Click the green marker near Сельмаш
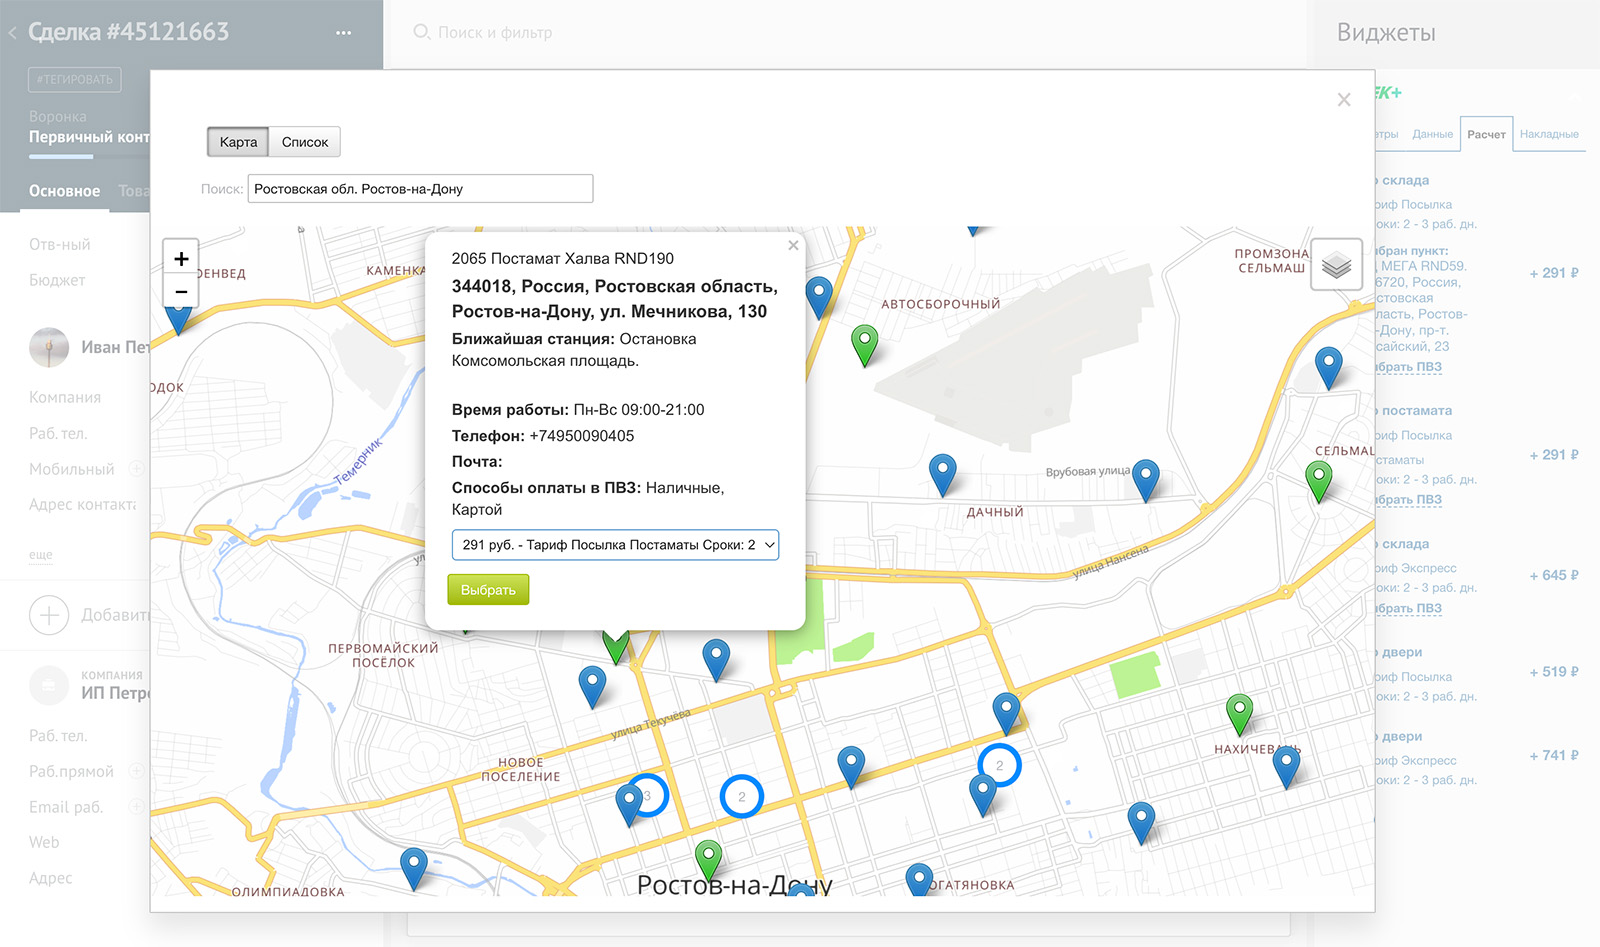Image resolution: width=1600 pixels, height=947 pixels. click(x=1319, y=478)
